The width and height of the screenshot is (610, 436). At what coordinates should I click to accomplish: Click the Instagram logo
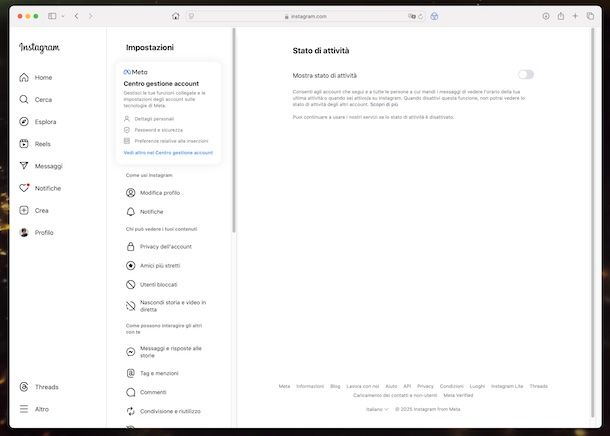coord(39,47)
